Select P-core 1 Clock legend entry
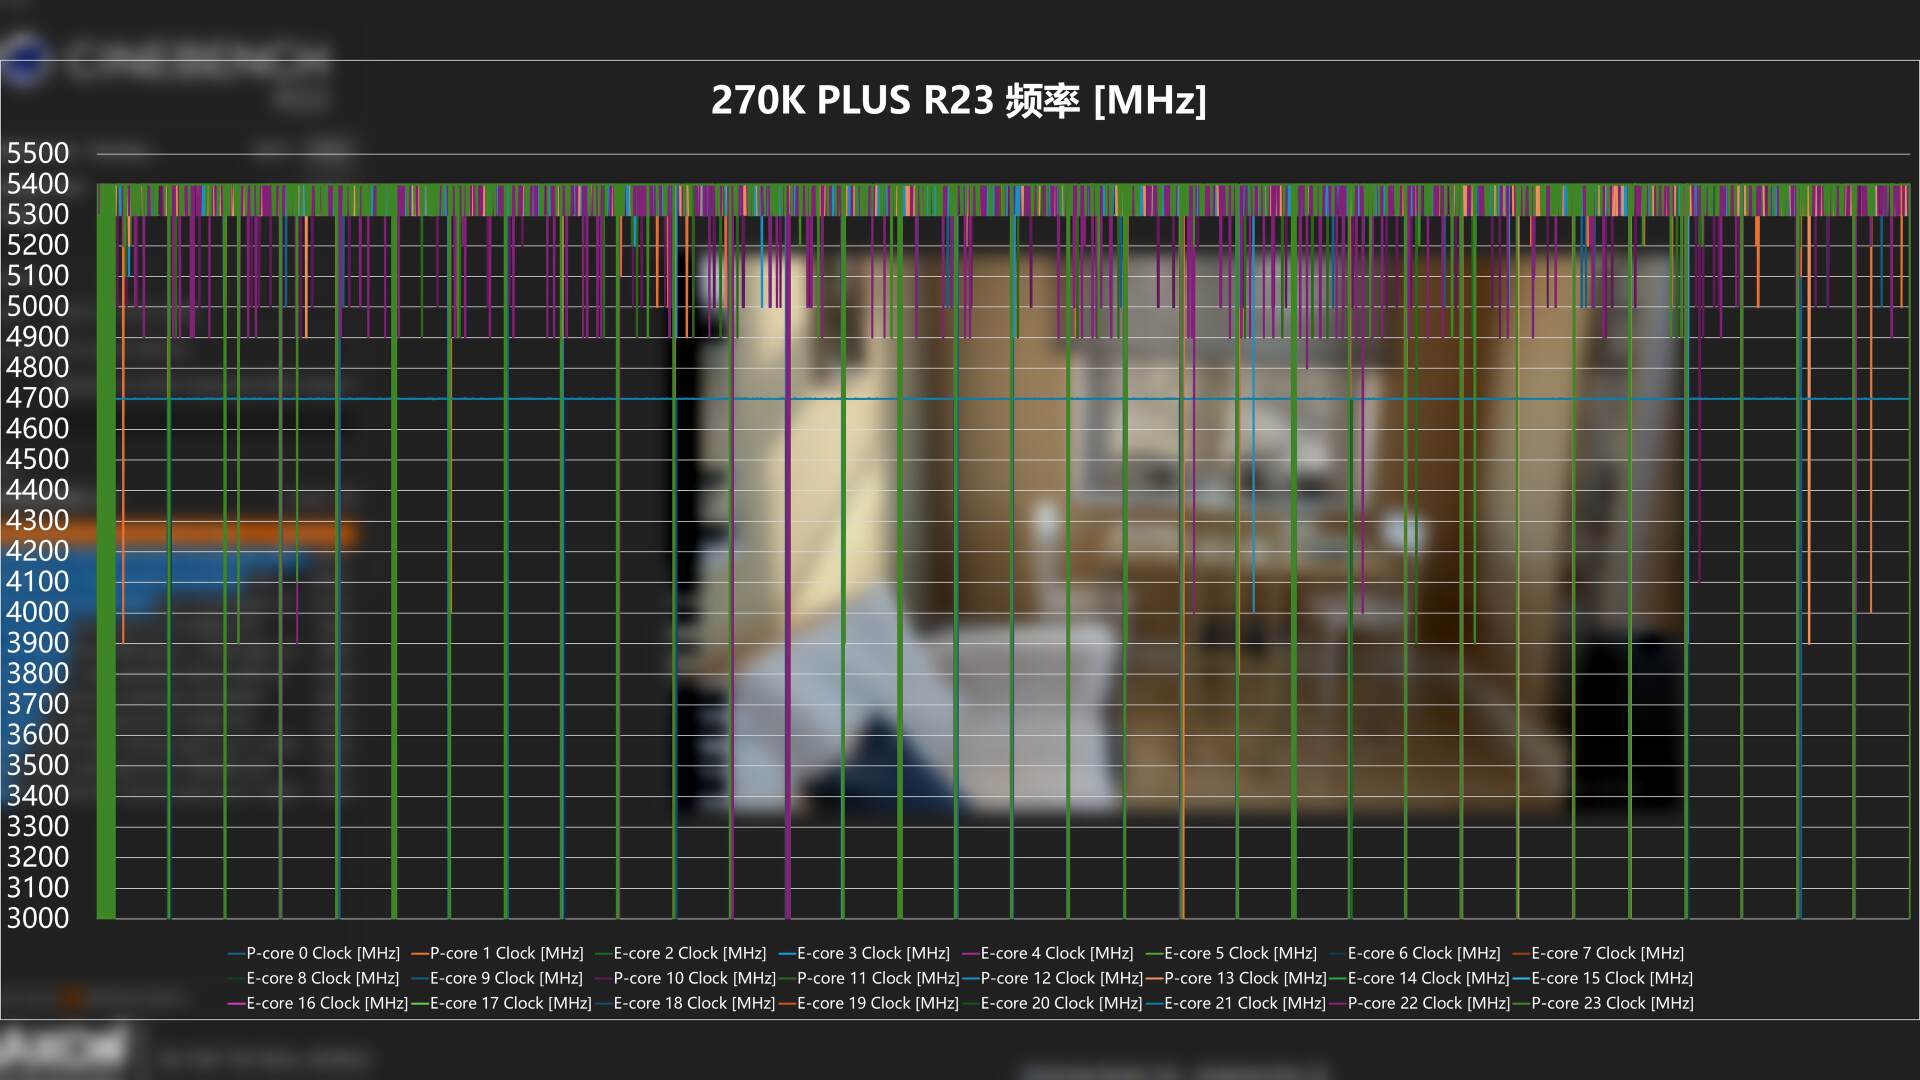Screen dimensions: 1920x1080 point(506,953)
